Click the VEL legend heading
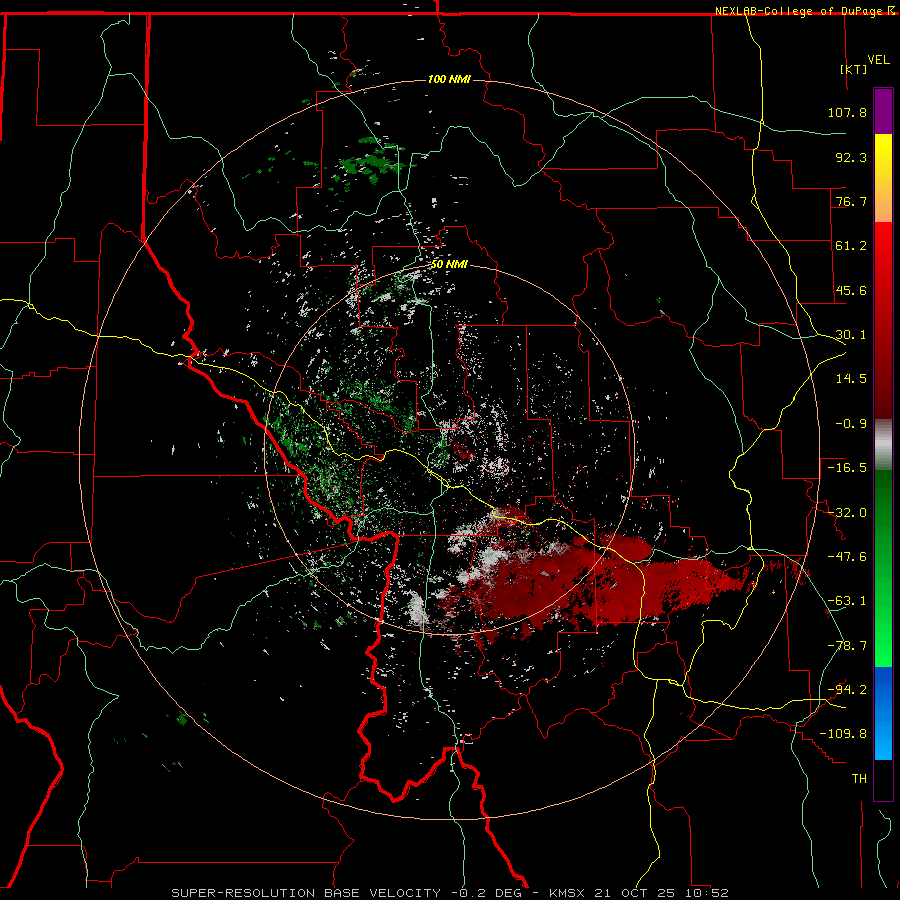The height and width of the screenshot is (900, 900). click(878, 60)
